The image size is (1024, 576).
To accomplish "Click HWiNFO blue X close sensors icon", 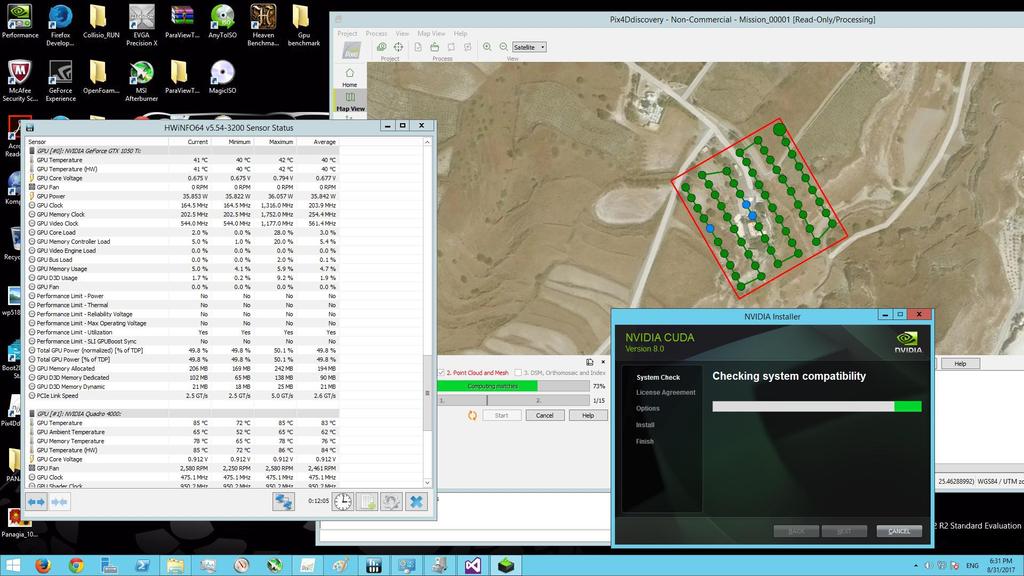I will 416,502.
